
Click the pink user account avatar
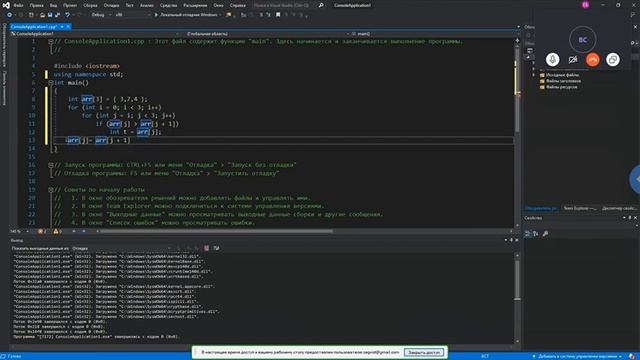[x=585, y=5]
